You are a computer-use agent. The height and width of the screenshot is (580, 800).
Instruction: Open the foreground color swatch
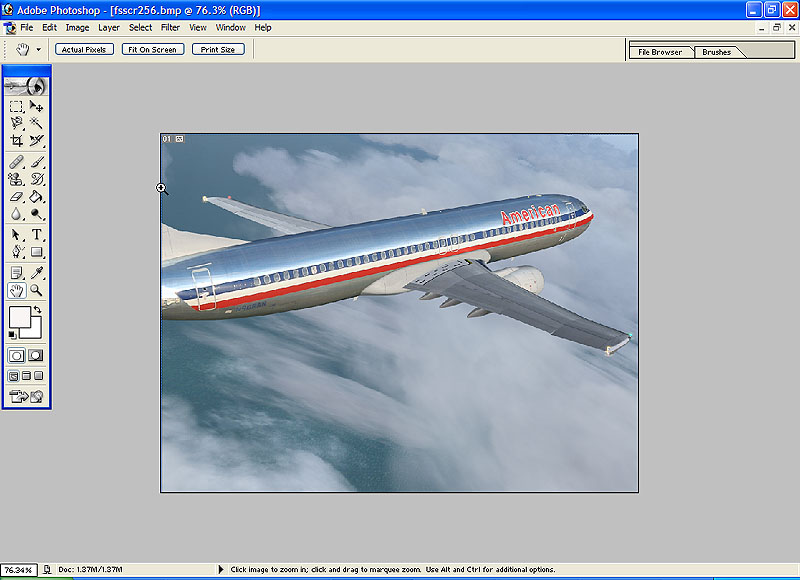pos(19,318)
